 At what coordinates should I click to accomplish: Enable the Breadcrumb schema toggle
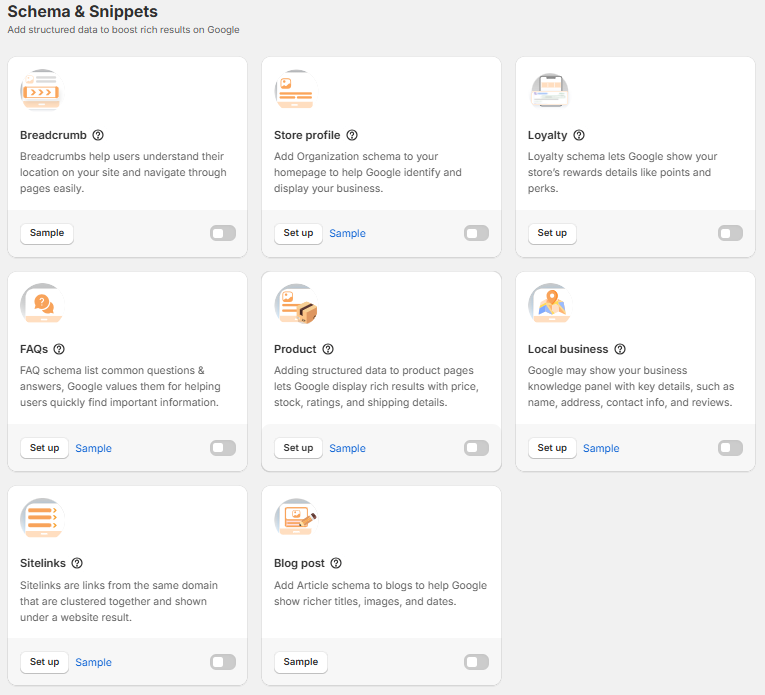tap(223, 233)
